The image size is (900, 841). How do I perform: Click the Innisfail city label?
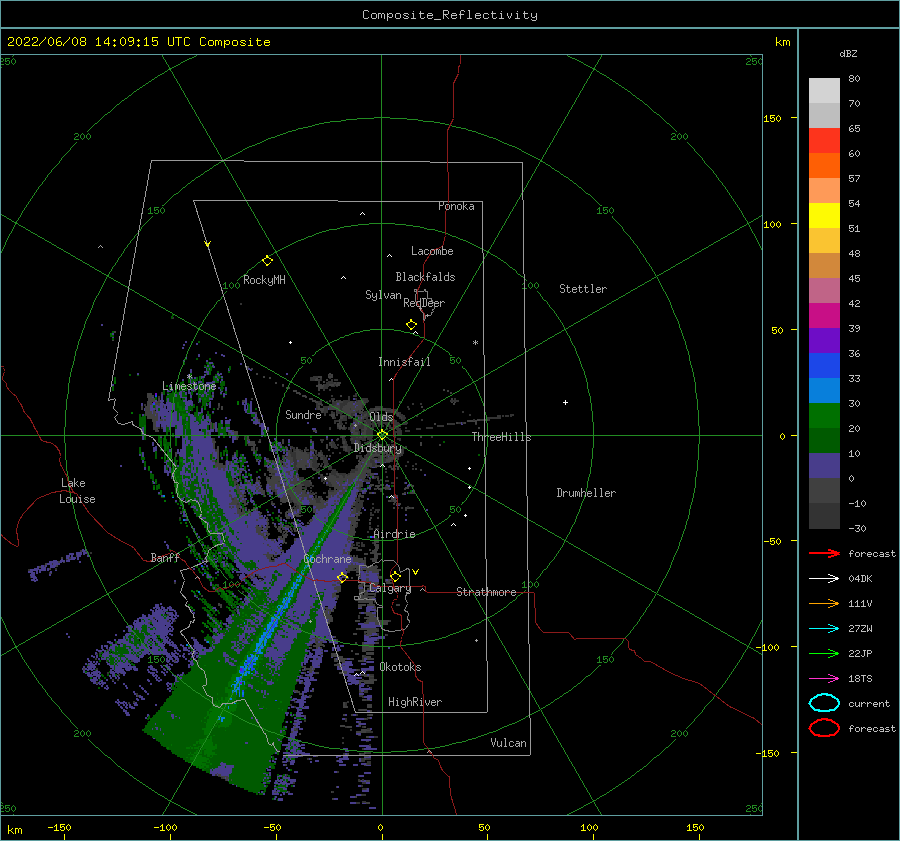click(x=404, y=362)
